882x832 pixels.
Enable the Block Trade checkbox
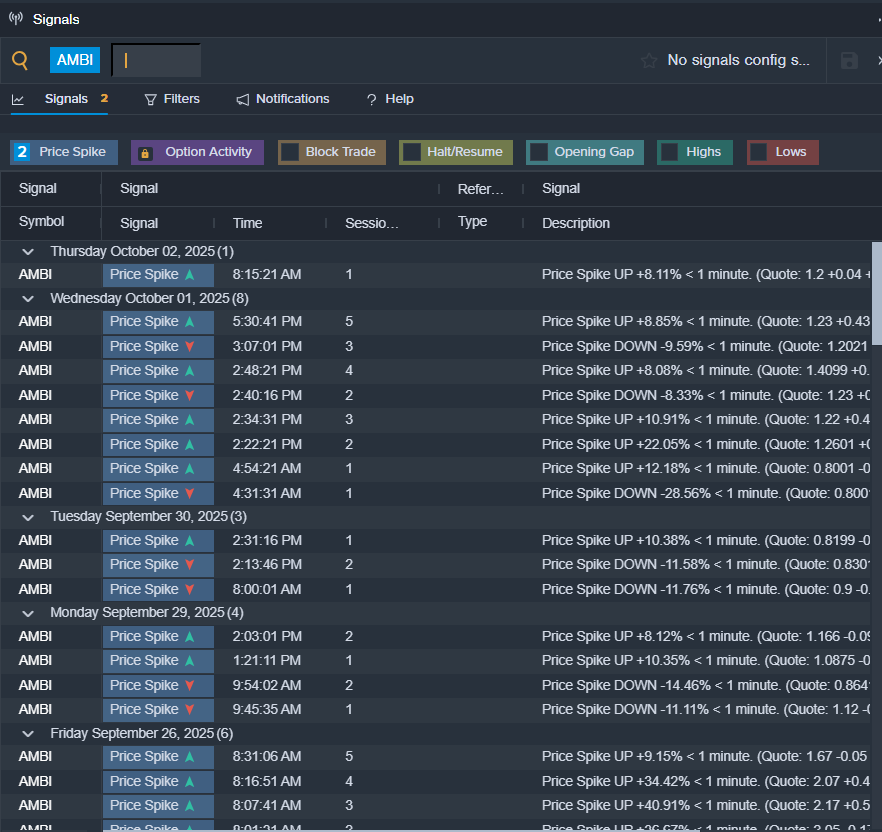(290, 152)
